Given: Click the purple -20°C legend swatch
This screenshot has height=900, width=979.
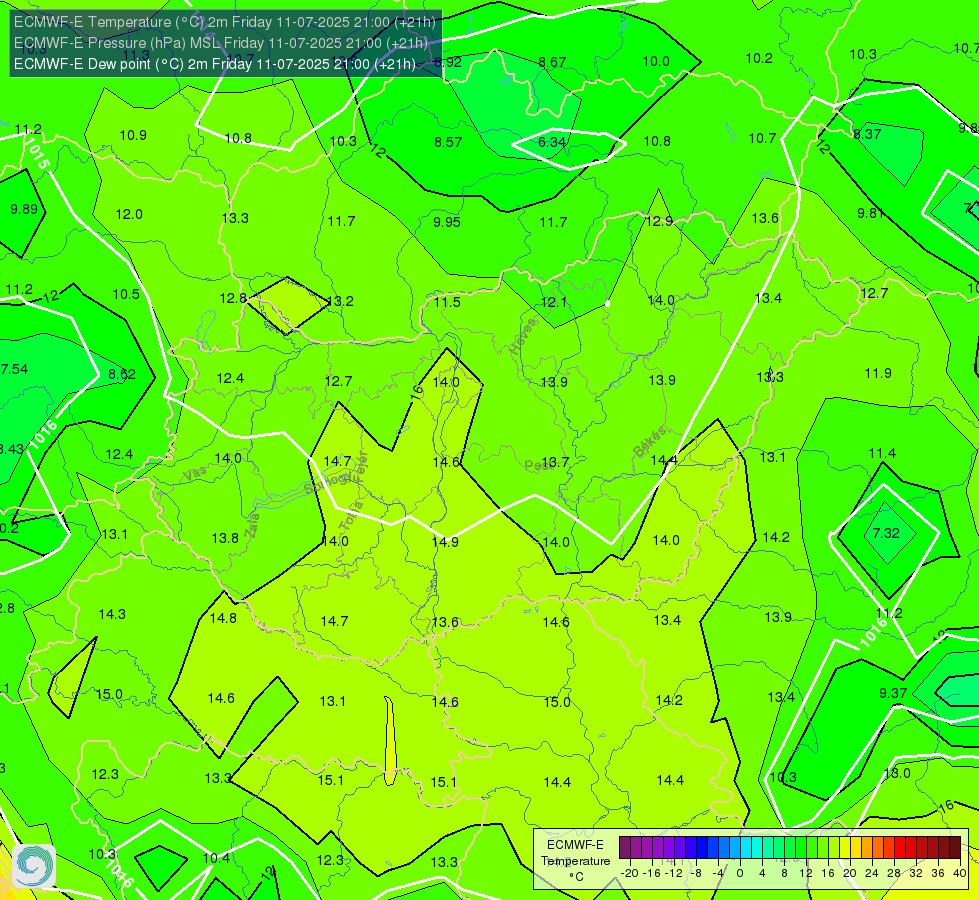Looking at the screenshot, I should (625, 848).
